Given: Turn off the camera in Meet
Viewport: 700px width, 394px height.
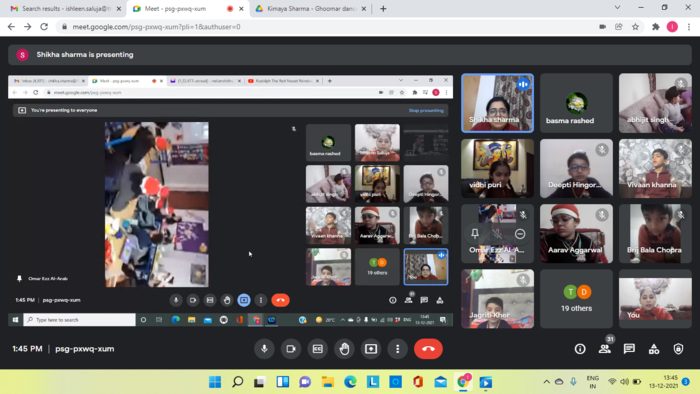Looking at the screenshot, I should 291,349.
